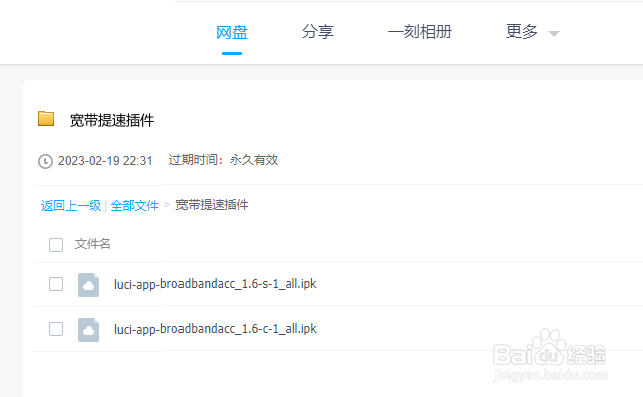Click the 过期时间：永久有效 text
Viewport: 643px width, 397px height.
[223, 160]
